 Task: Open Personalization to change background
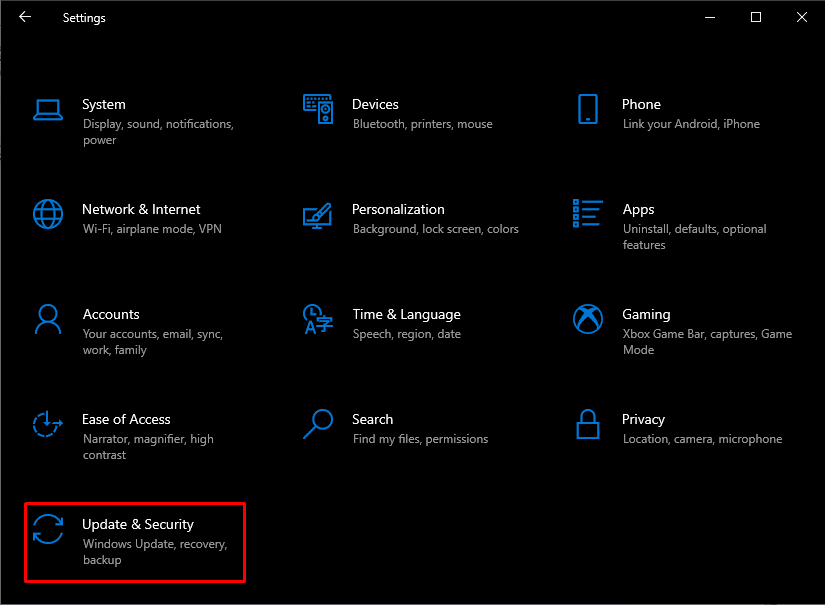(x=398, y=209)
